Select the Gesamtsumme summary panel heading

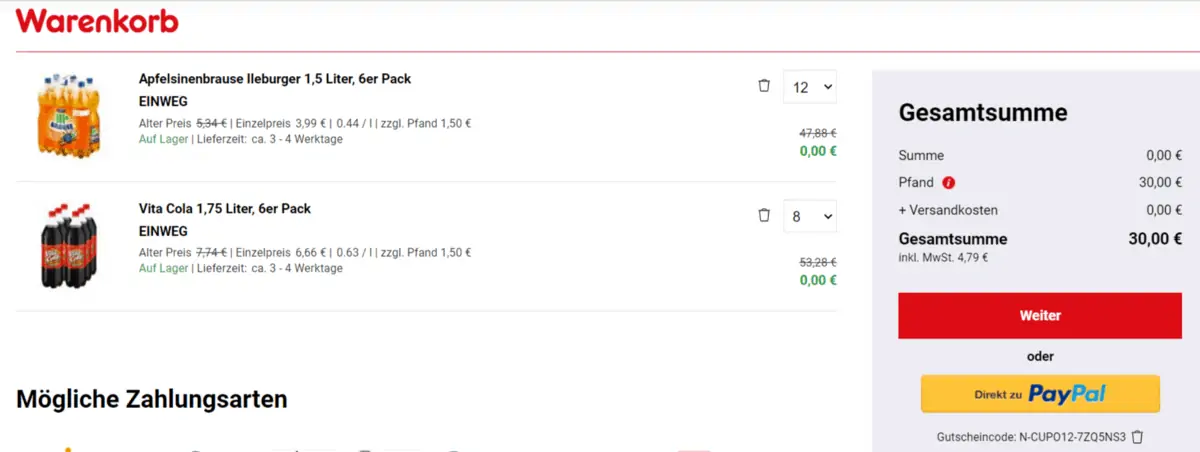click(983, 112)
